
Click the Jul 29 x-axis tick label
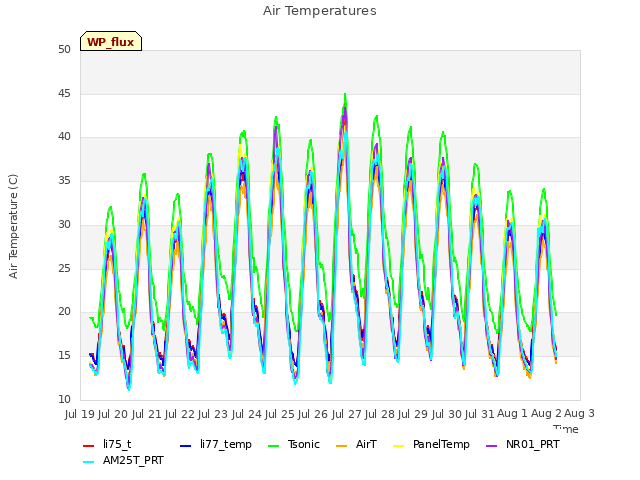[413, 414]
